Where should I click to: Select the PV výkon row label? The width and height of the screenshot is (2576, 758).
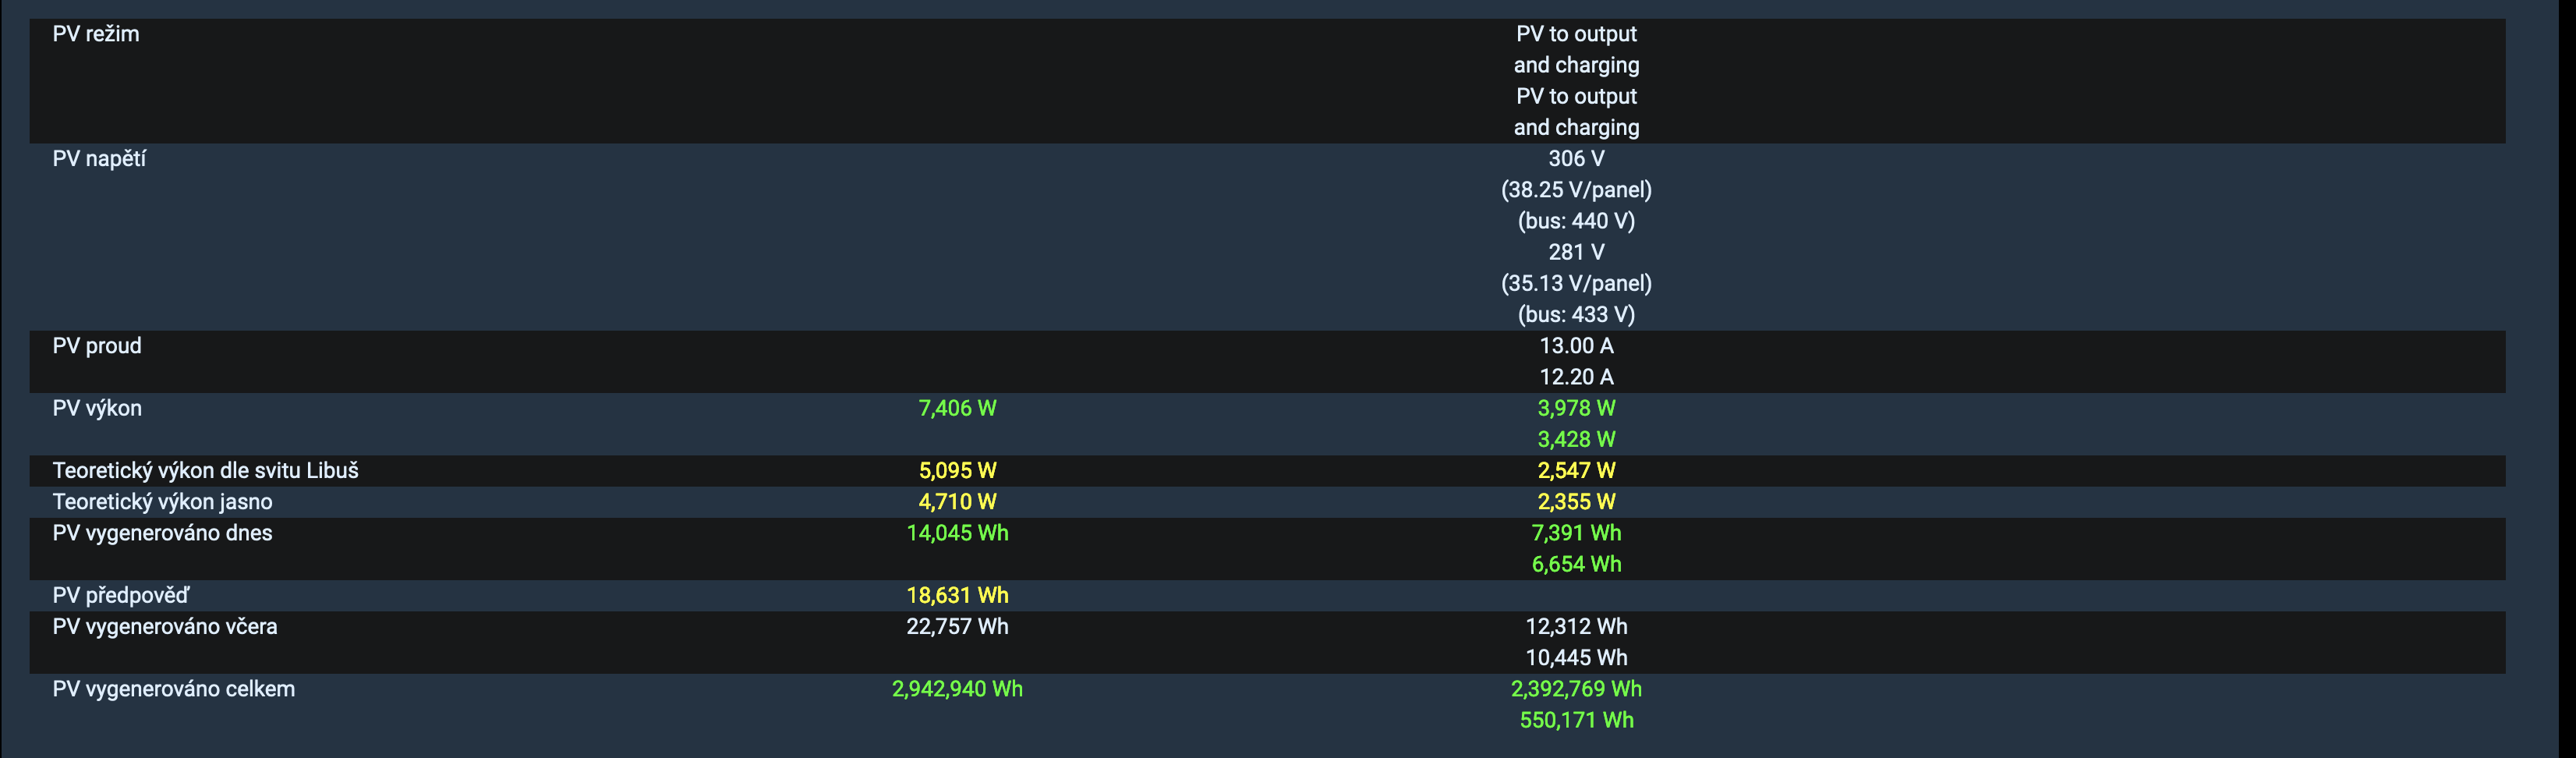97,408
